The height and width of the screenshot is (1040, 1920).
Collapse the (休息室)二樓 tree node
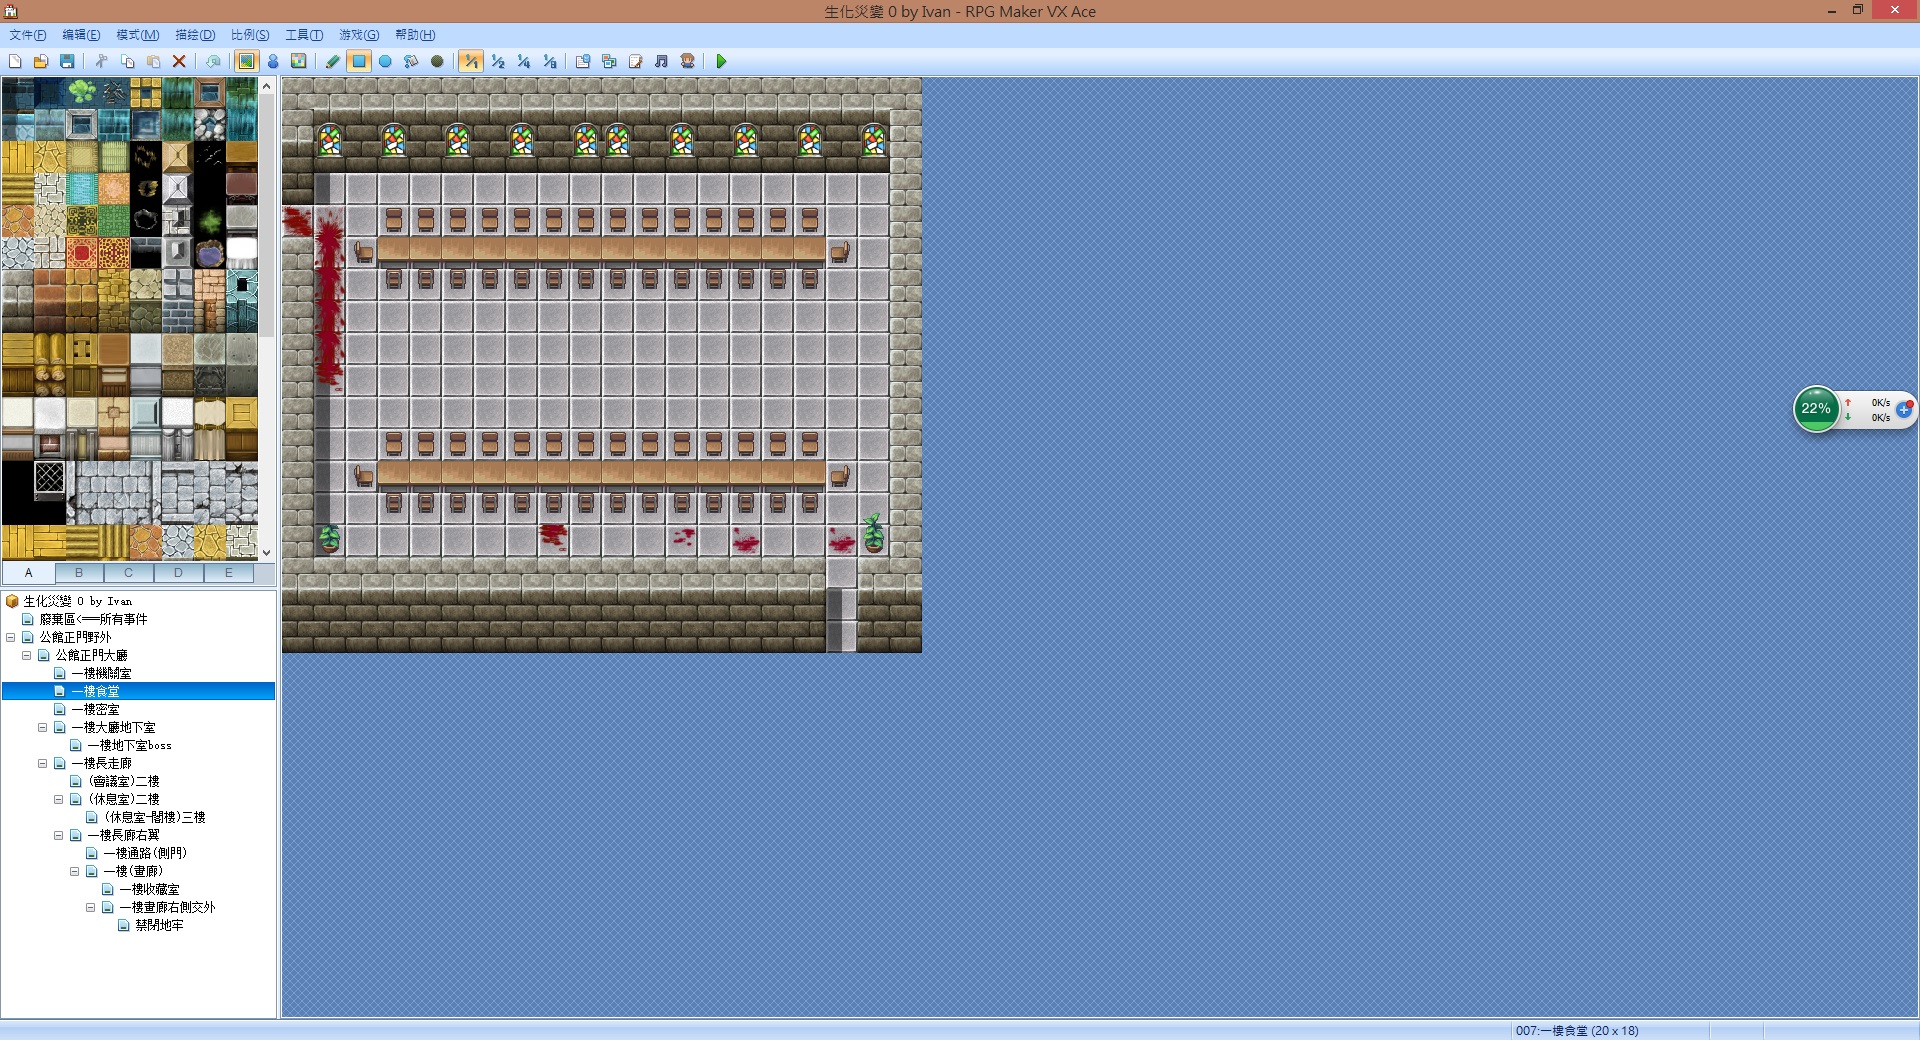pyautogui.click(x=59, y=799)
